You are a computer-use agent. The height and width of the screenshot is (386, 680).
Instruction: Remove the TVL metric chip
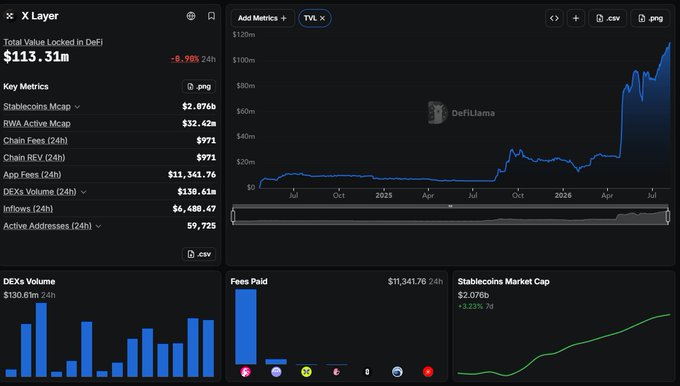tap(322, 18)
